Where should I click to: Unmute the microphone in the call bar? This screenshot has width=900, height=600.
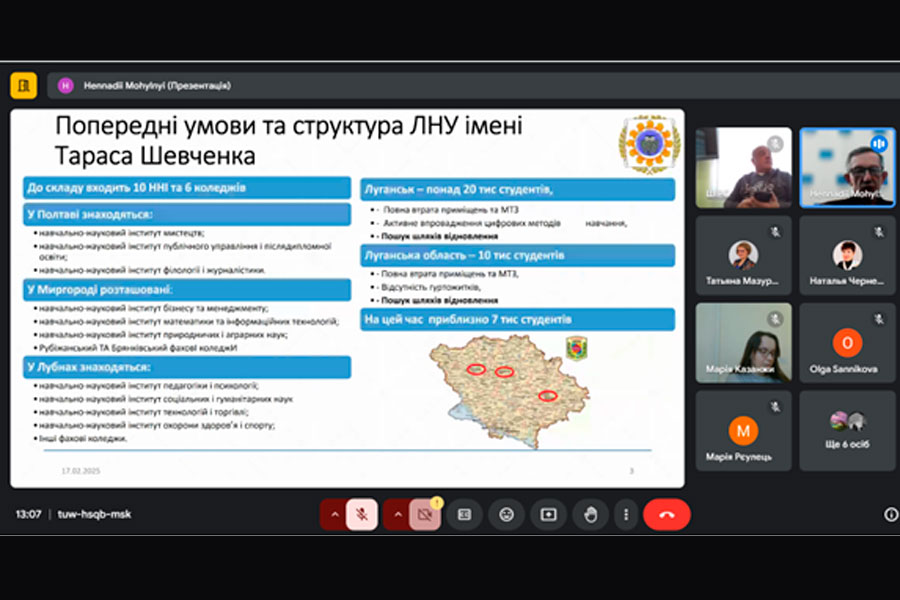(362, 514)
